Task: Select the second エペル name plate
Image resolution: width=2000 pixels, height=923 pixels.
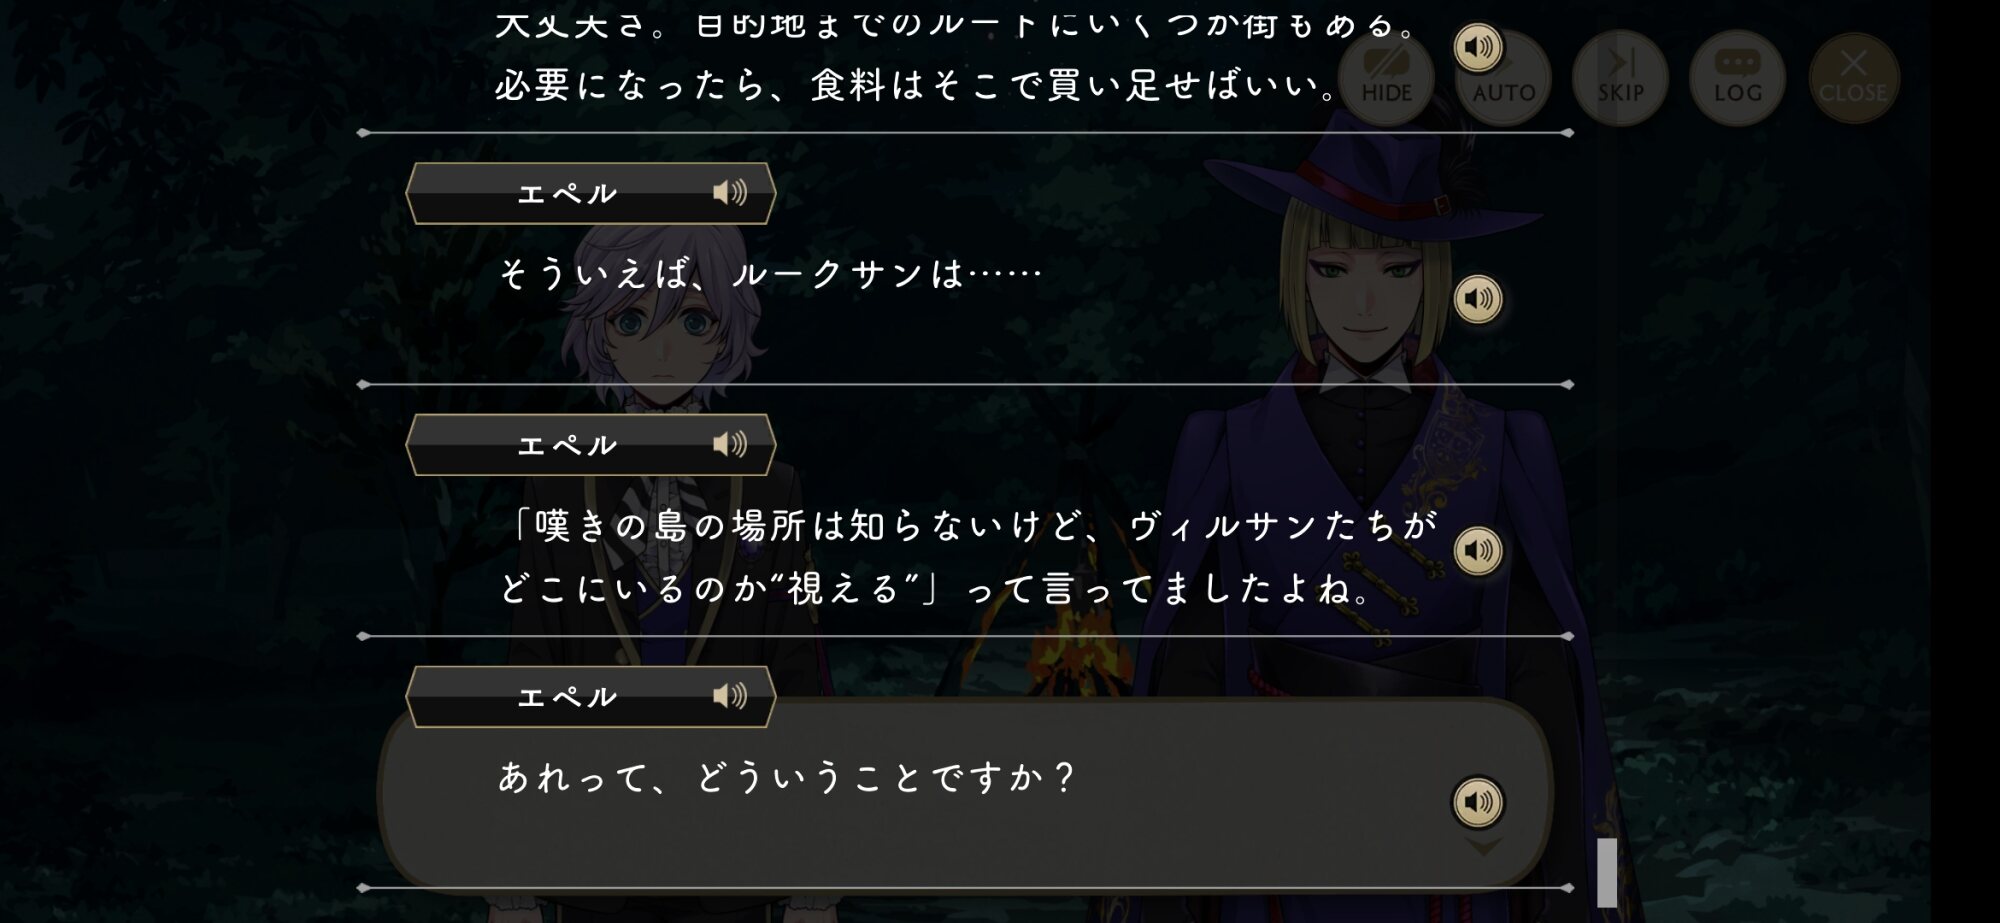Action: tap(591, 445)
